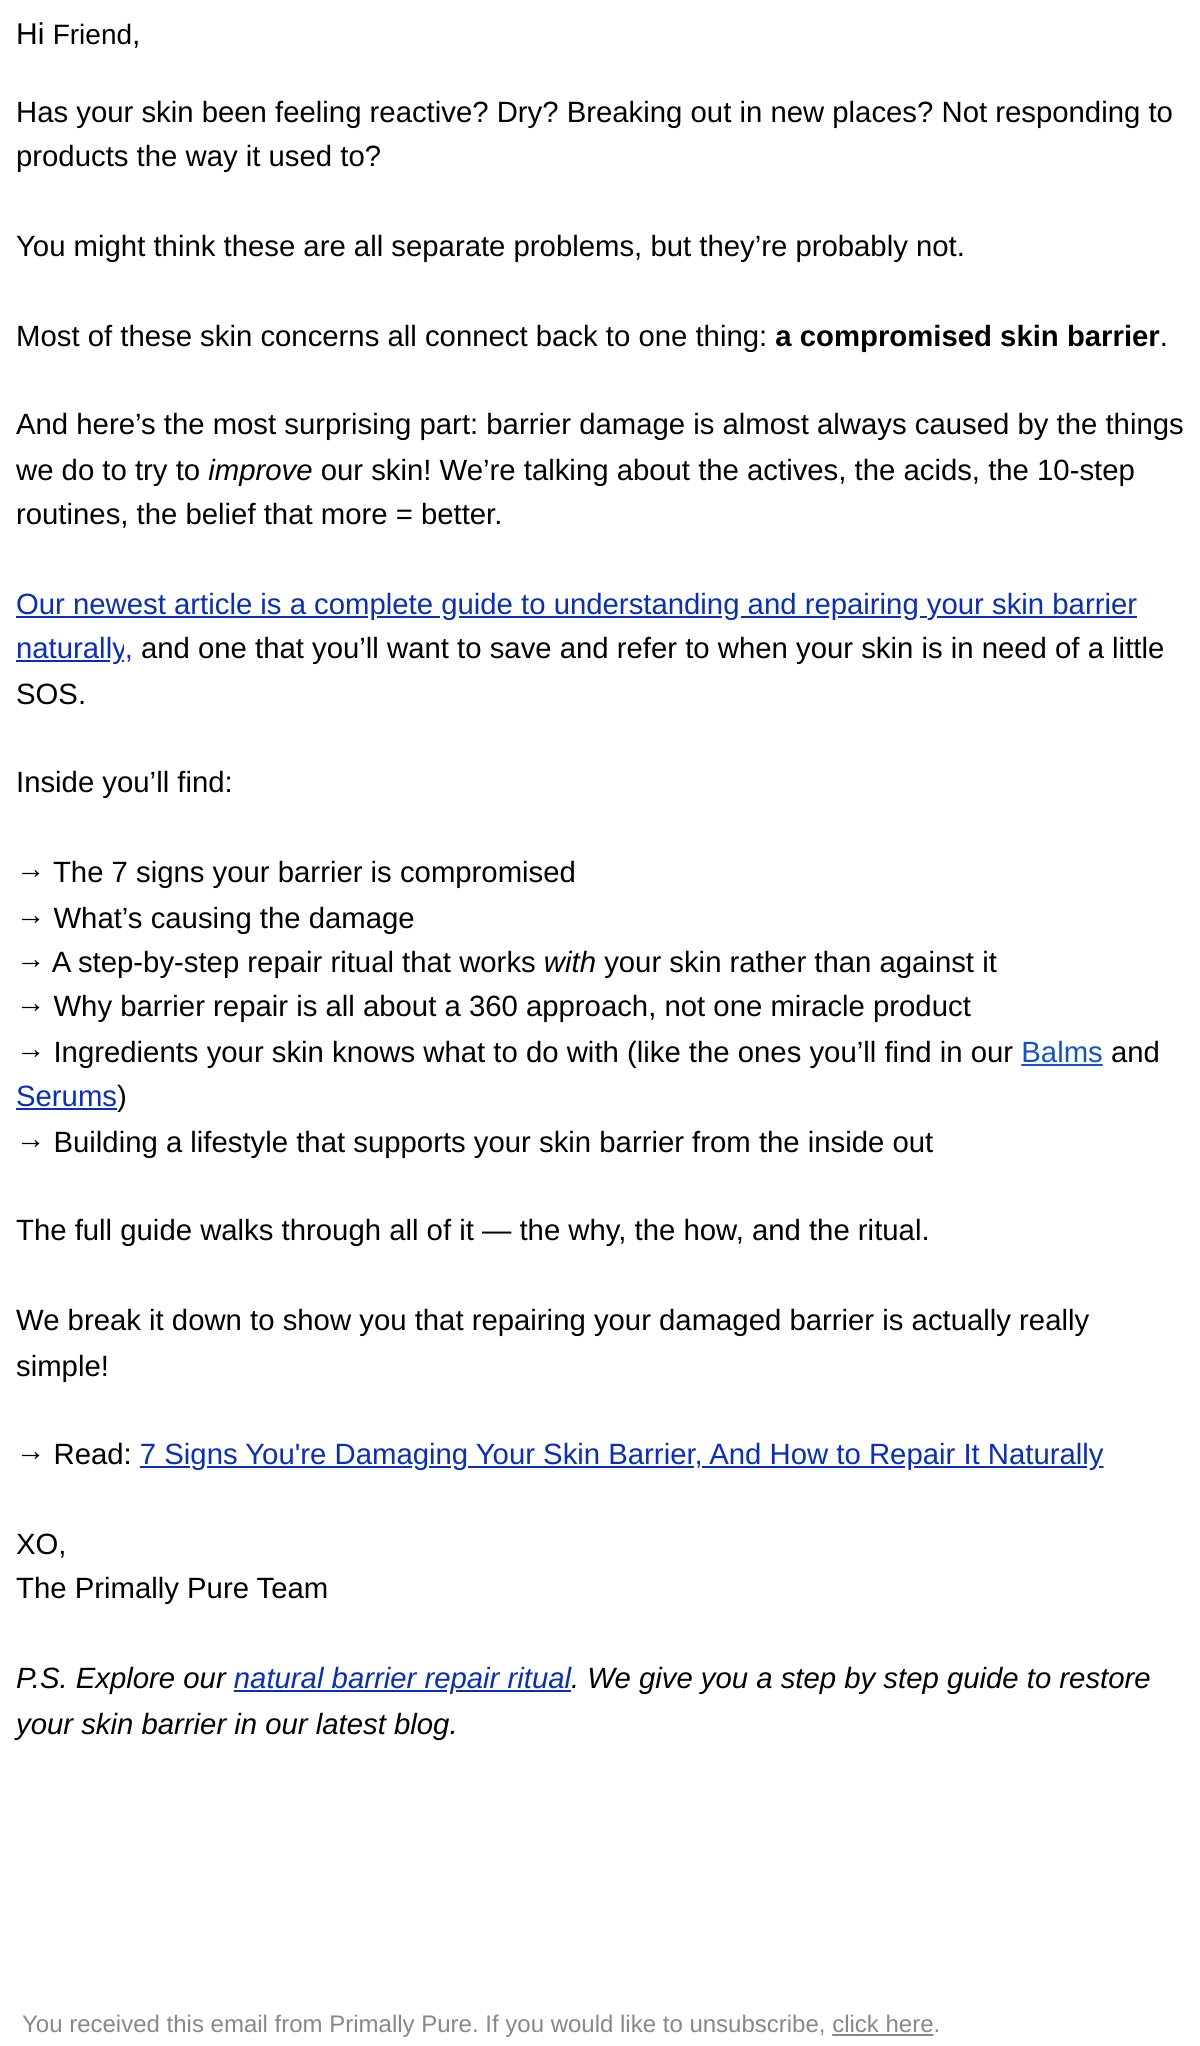Open the Serums product link

point(66,1097)
